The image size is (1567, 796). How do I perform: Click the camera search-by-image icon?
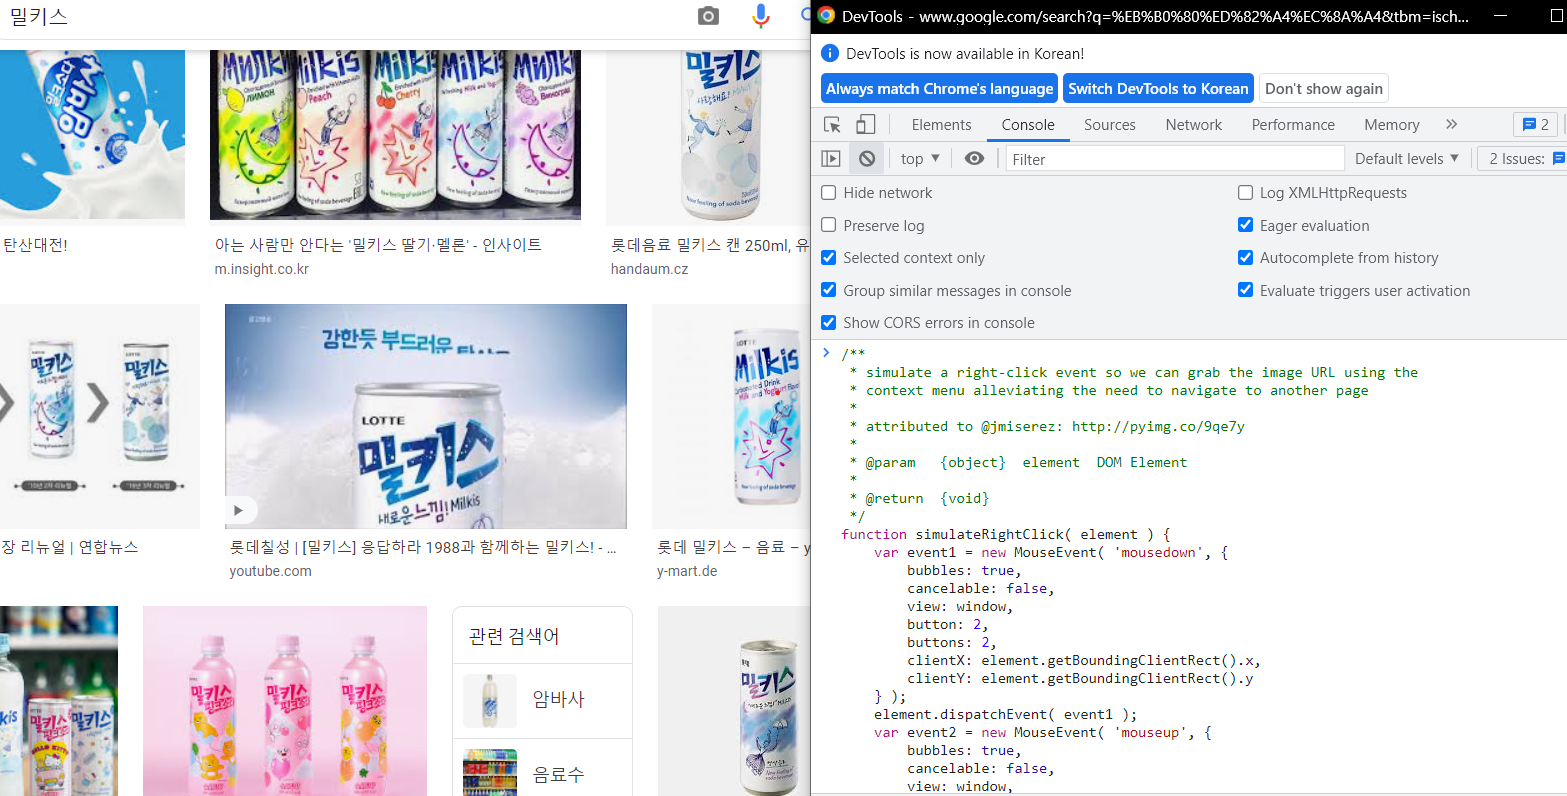pos(708,16)
